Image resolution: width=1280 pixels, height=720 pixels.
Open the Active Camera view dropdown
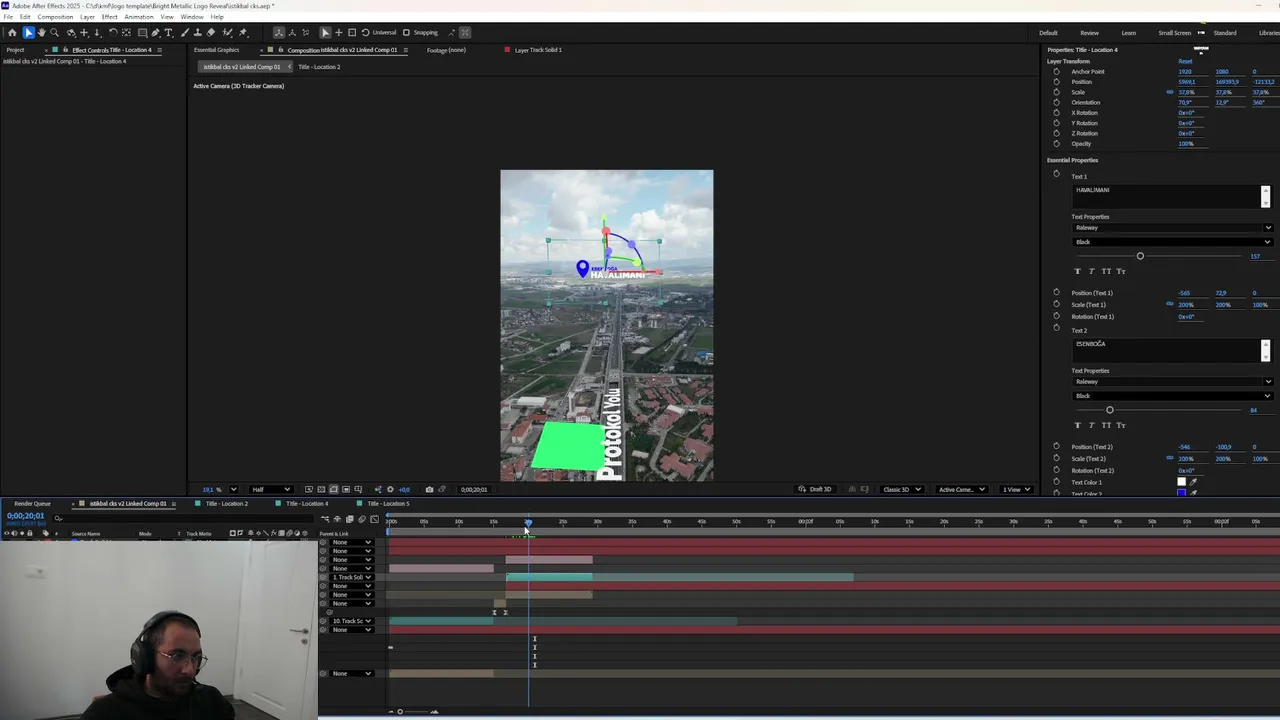coord(960,489)
